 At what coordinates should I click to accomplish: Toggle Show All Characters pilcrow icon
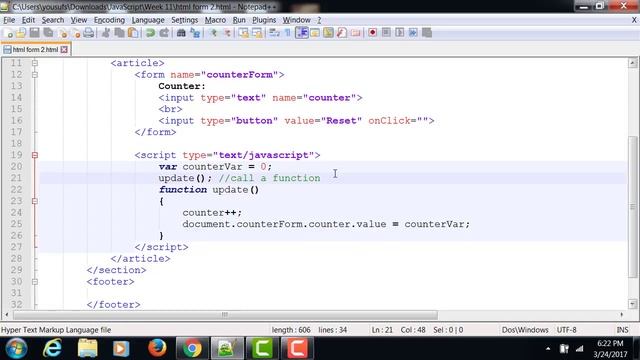coord(288,33)
